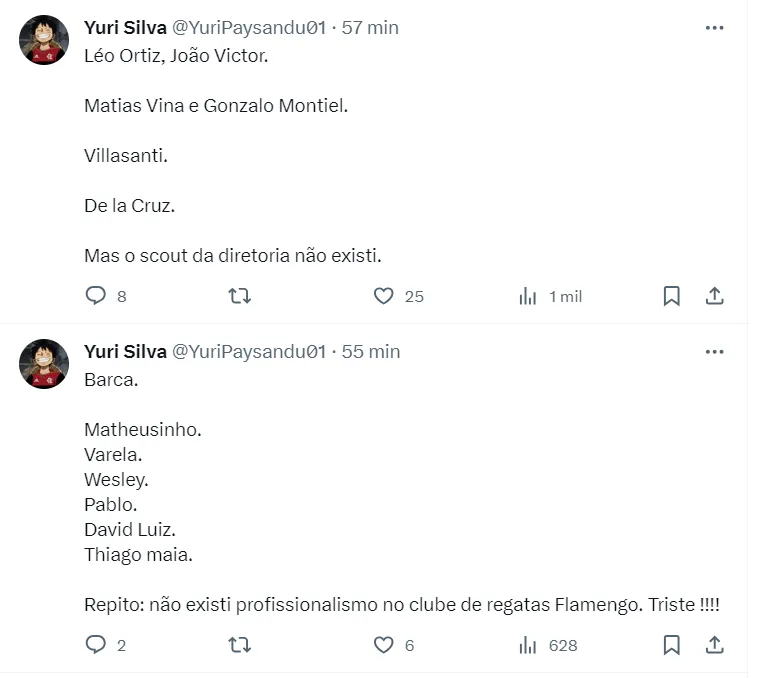770x678 pixels.
Task: Open the 57 min timestamp link
Action: (x=370, y=28)
